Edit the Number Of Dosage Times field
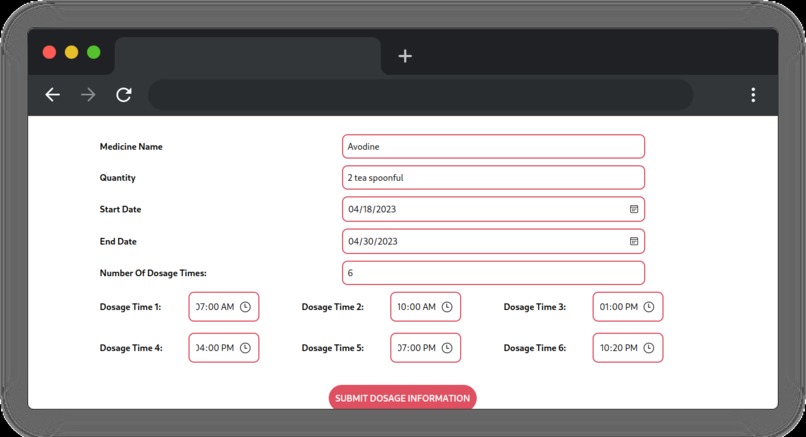Viewport: 806px width, 437px height. pos(493,273)
